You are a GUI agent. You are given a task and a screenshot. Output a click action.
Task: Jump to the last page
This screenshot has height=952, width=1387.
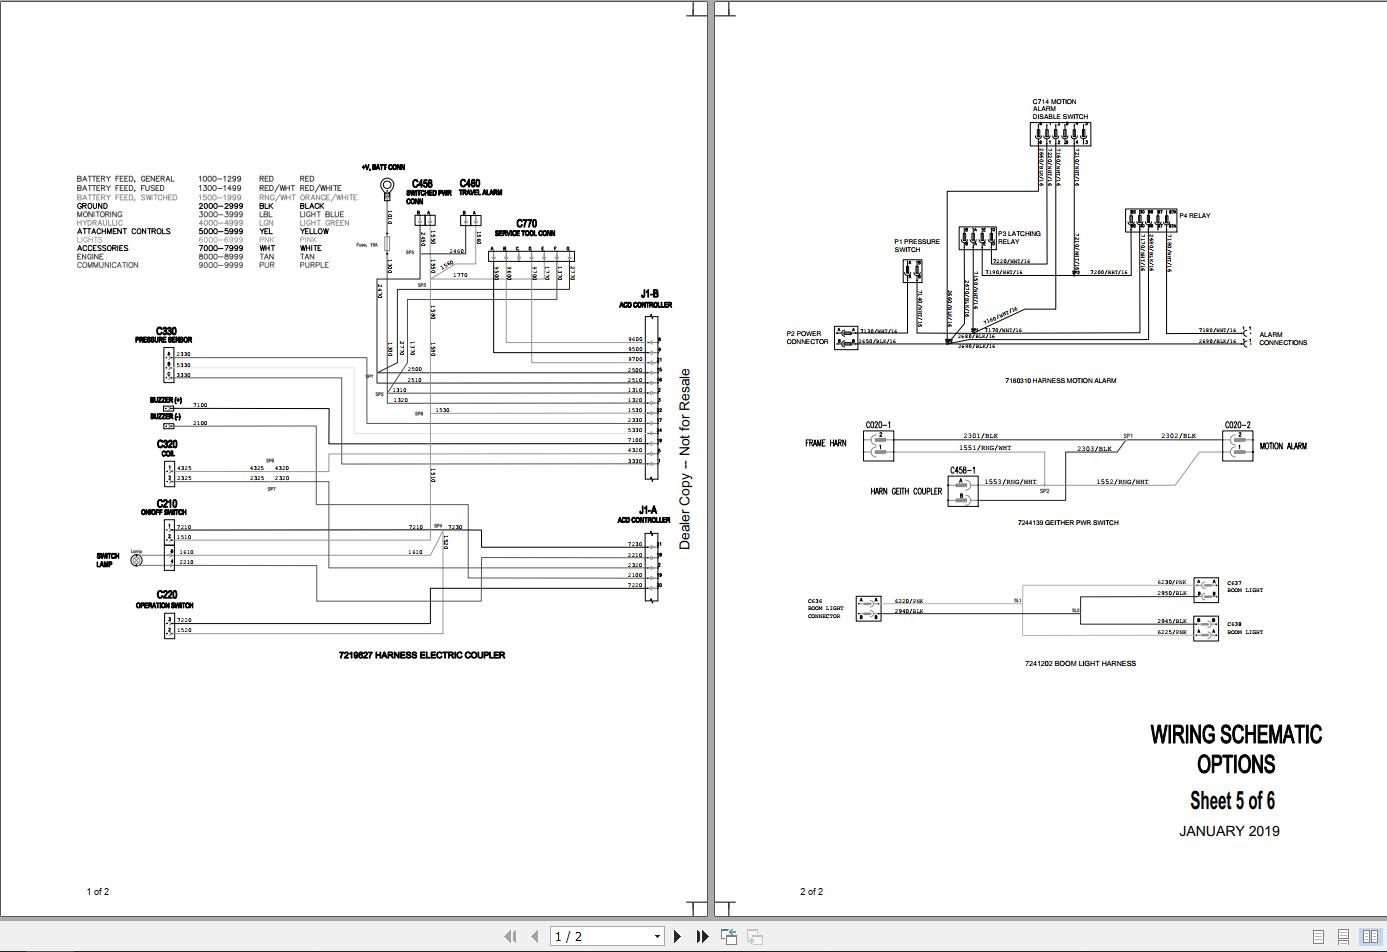click(703, 935)
